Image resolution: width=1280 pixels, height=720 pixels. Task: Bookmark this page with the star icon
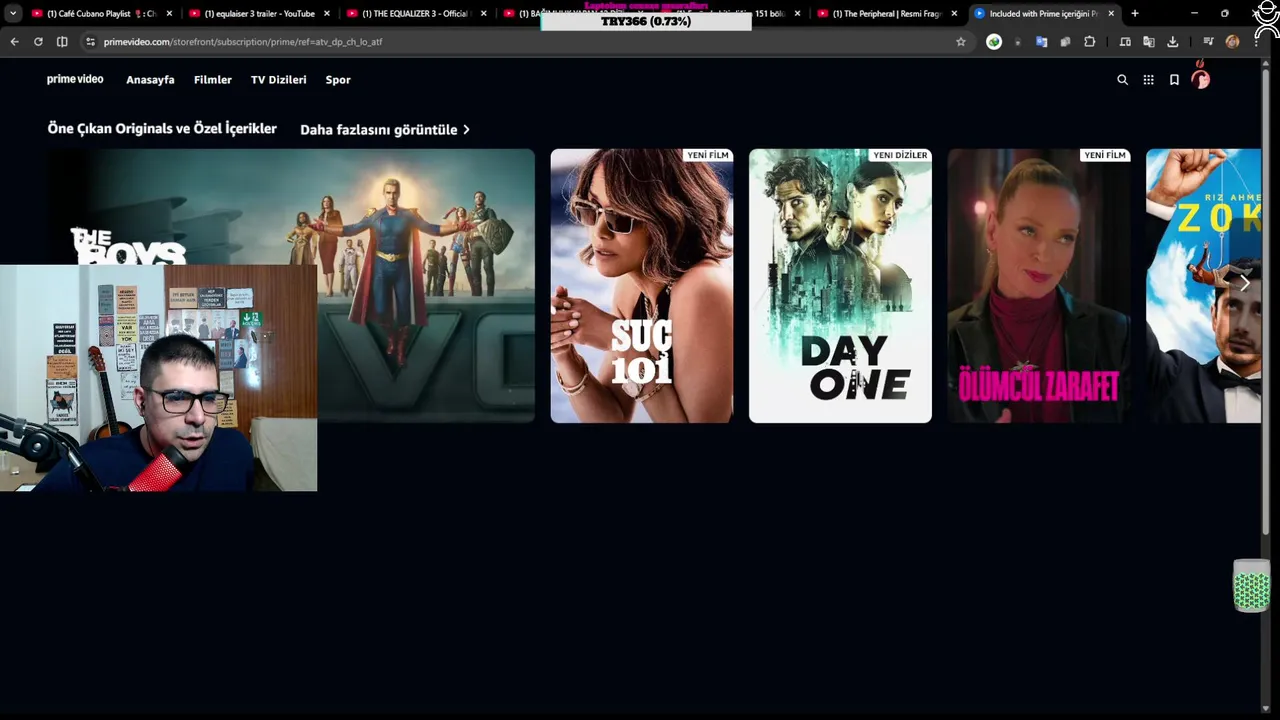[x=961, y=42]
